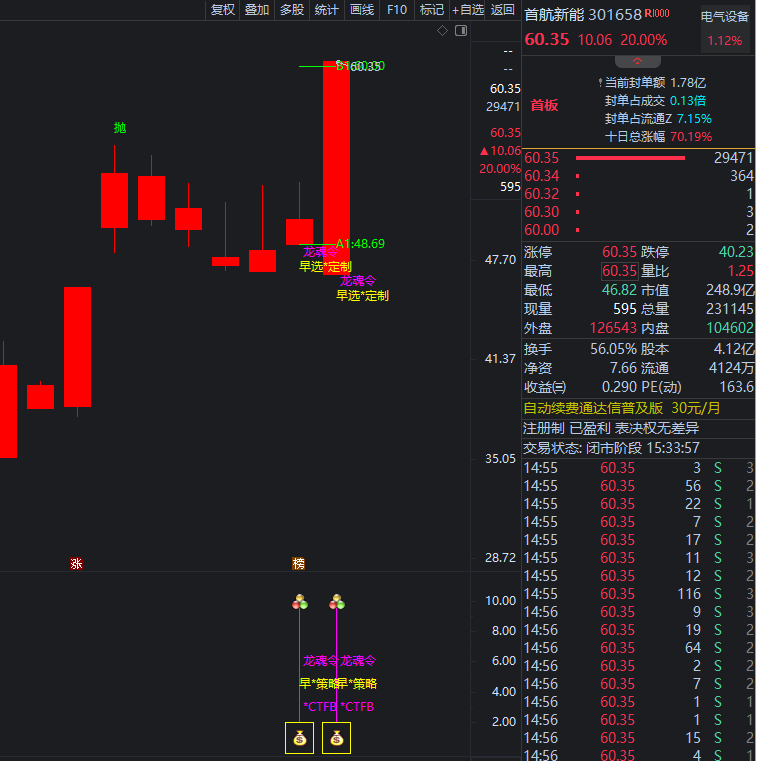The image size is (757, 761).
Task: Open the 统计 statistics menu
Action: click(x=327, y=10)
